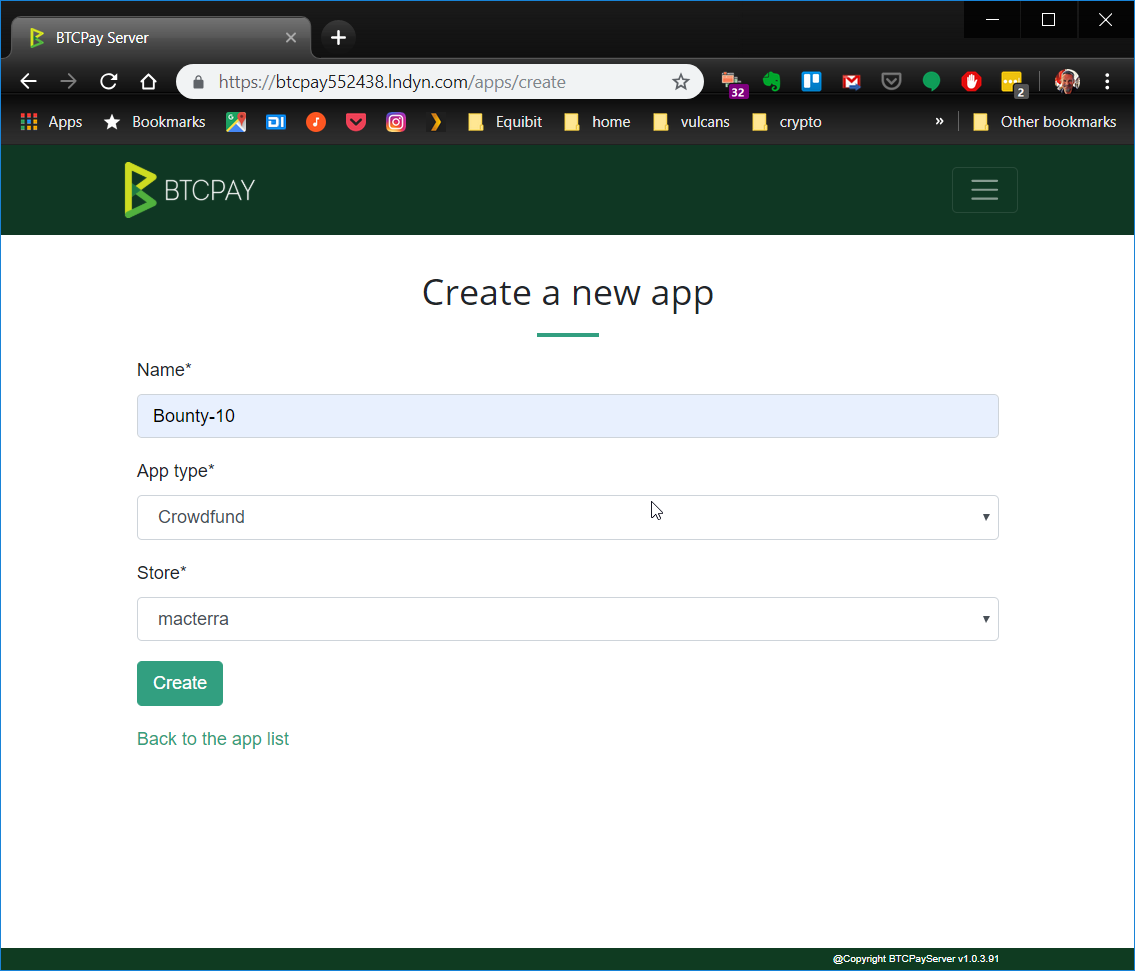The image size is (1135, 971).
Task: Open the BTCPay navigation hamburger menu
Action: click(x=985, y=189)
